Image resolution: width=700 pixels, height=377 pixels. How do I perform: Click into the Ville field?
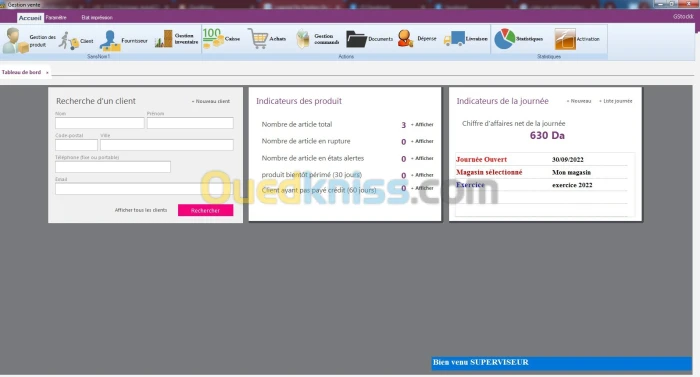[167, 145]
